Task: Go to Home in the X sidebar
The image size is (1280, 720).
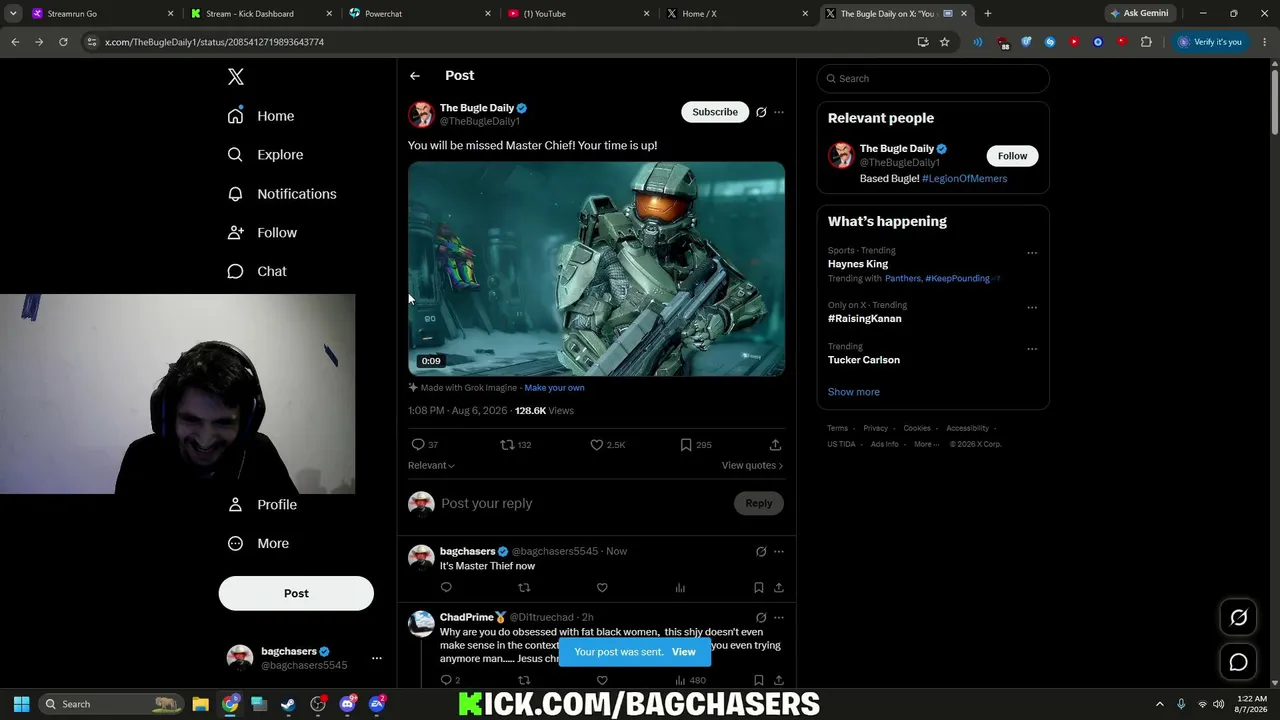Action: [260, 116]
